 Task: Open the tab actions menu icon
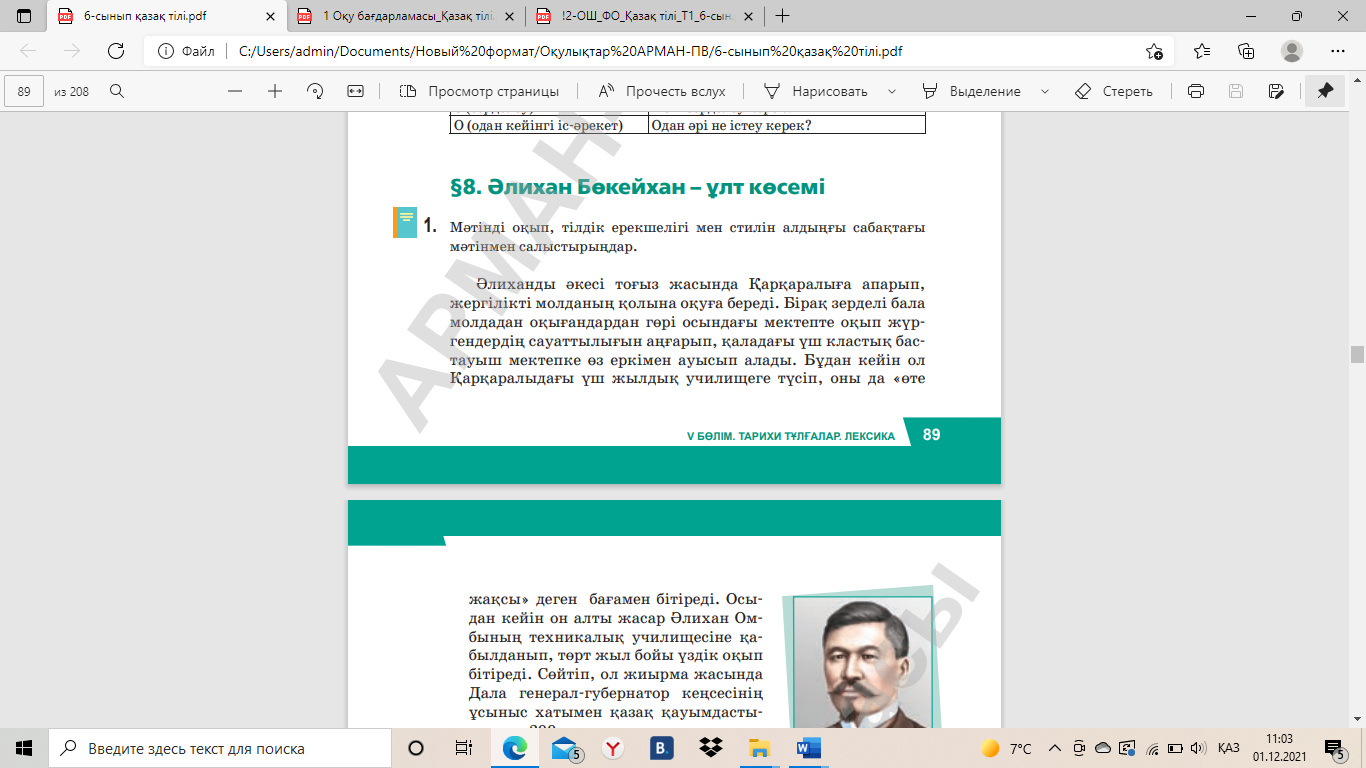click(24, 16)
